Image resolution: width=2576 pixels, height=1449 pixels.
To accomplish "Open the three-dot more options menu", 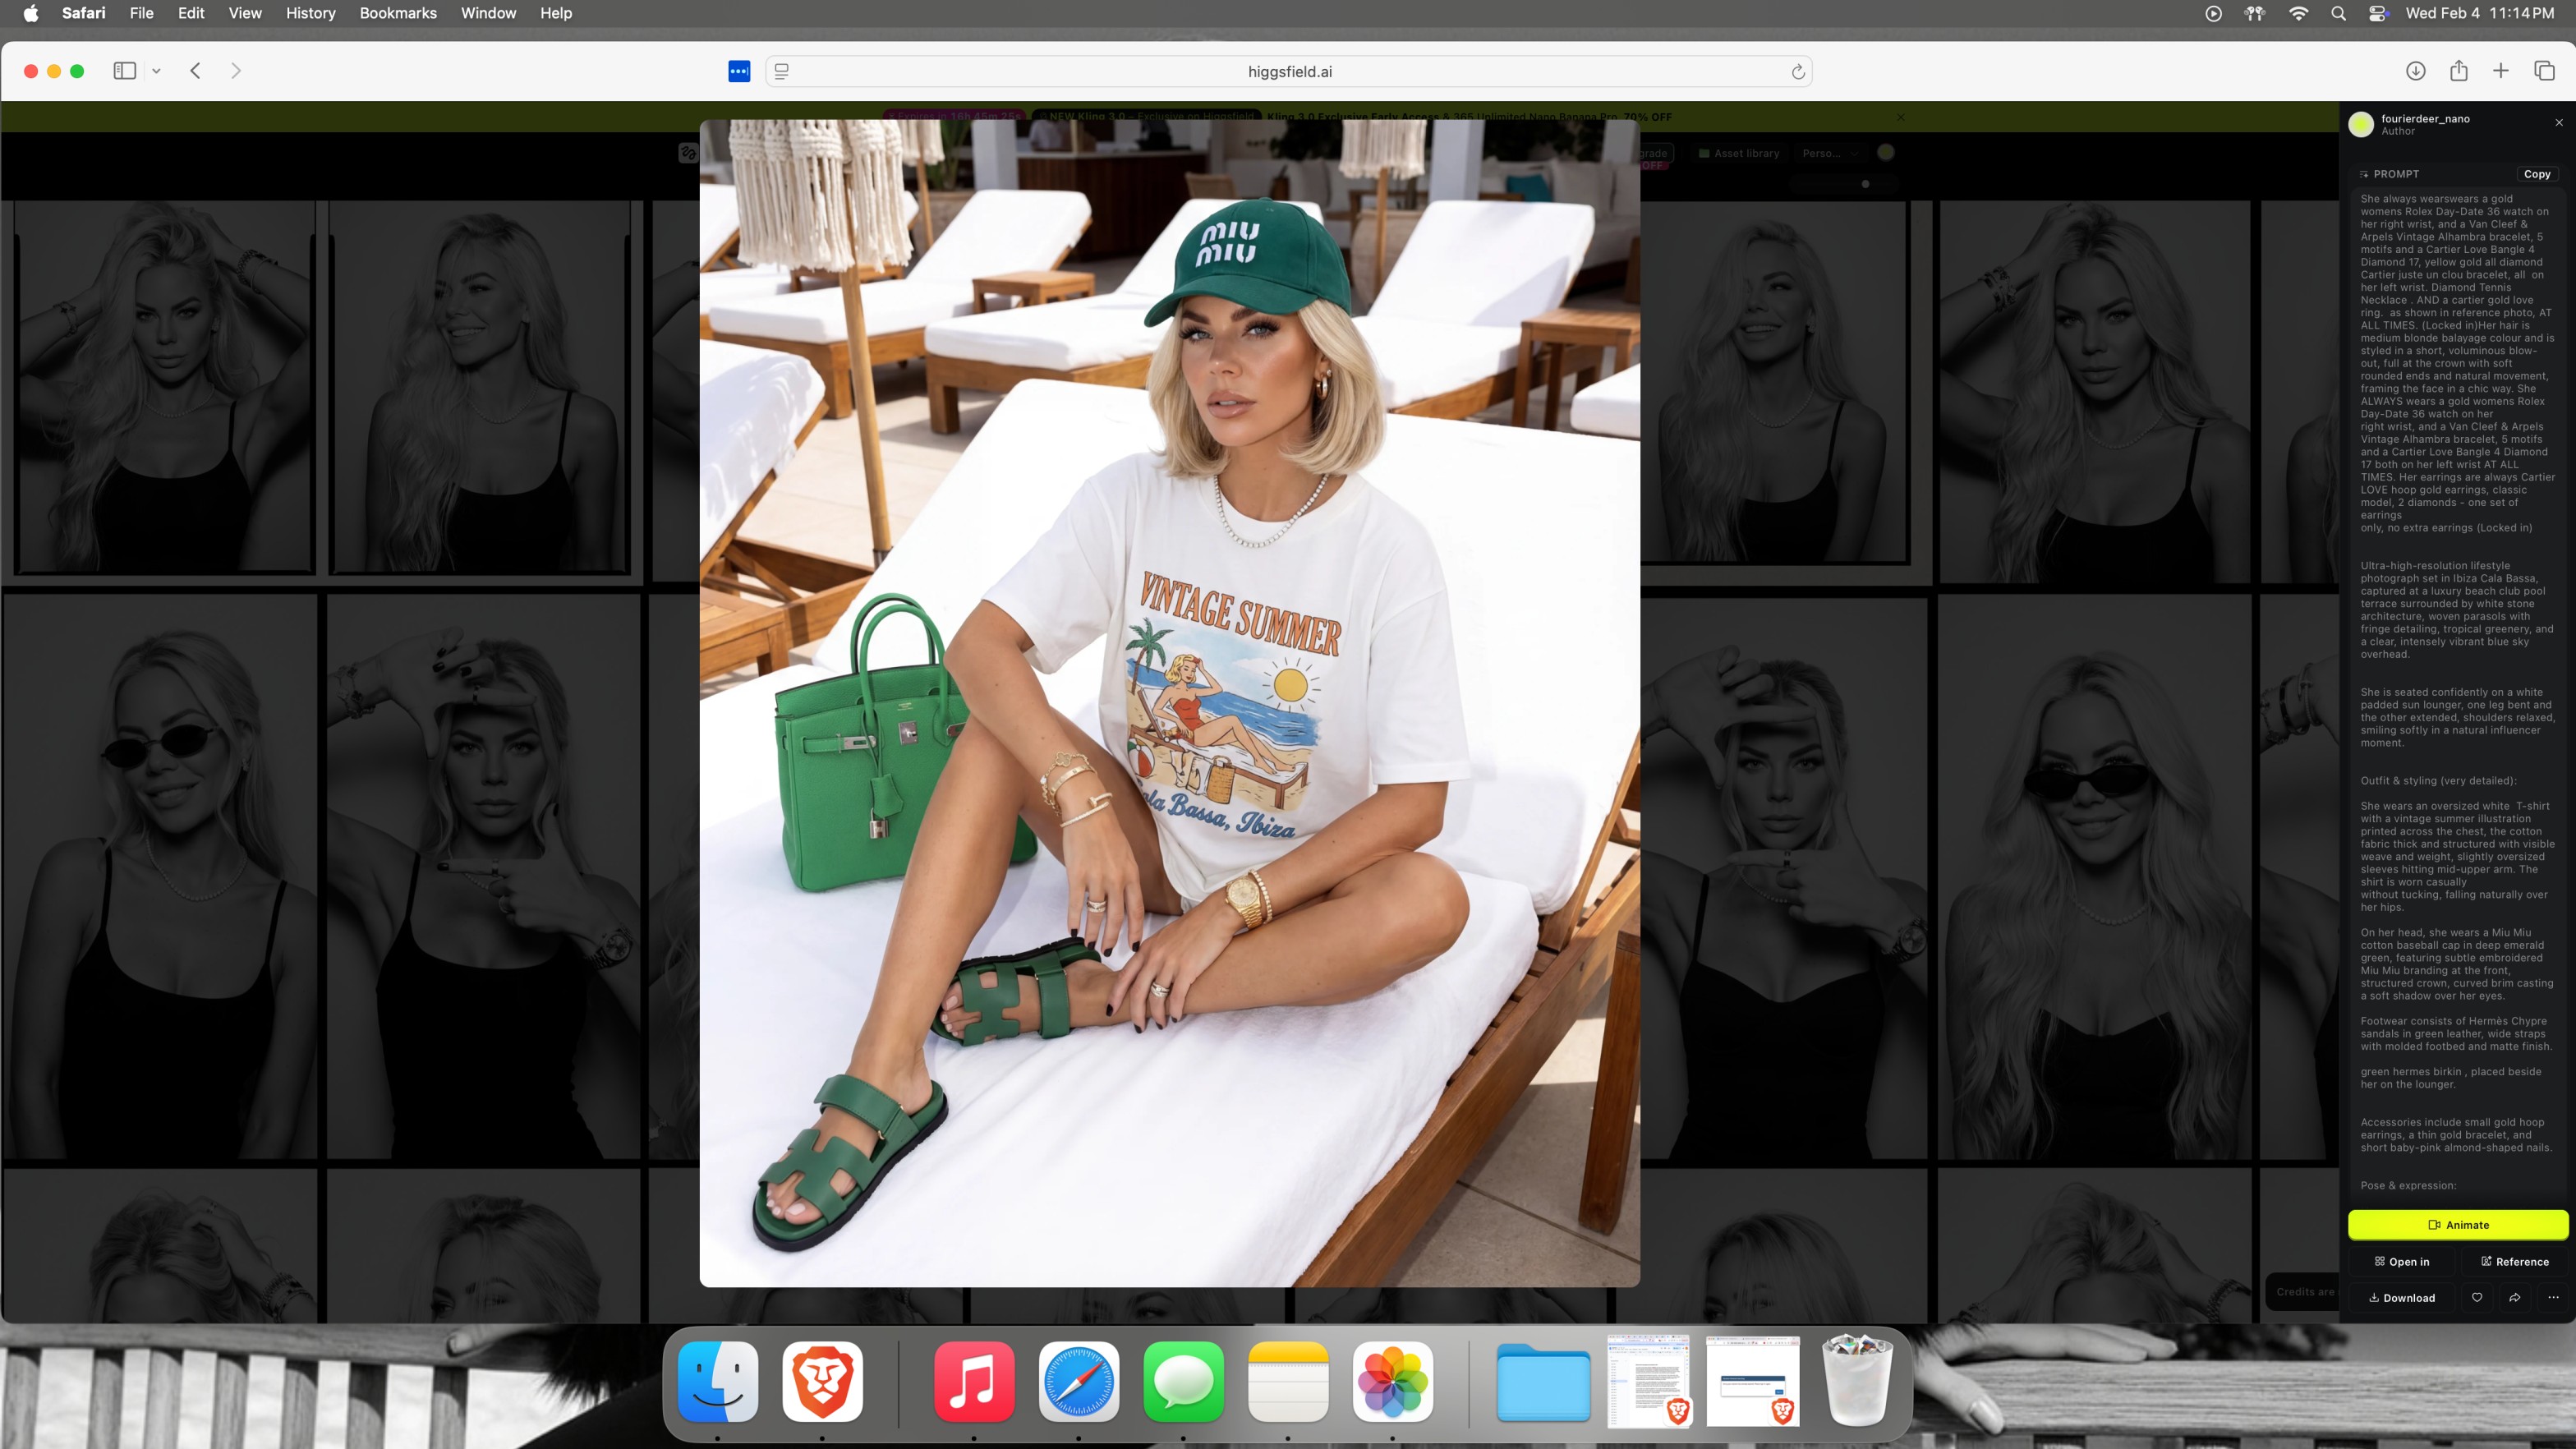I will (2553, 1297).
